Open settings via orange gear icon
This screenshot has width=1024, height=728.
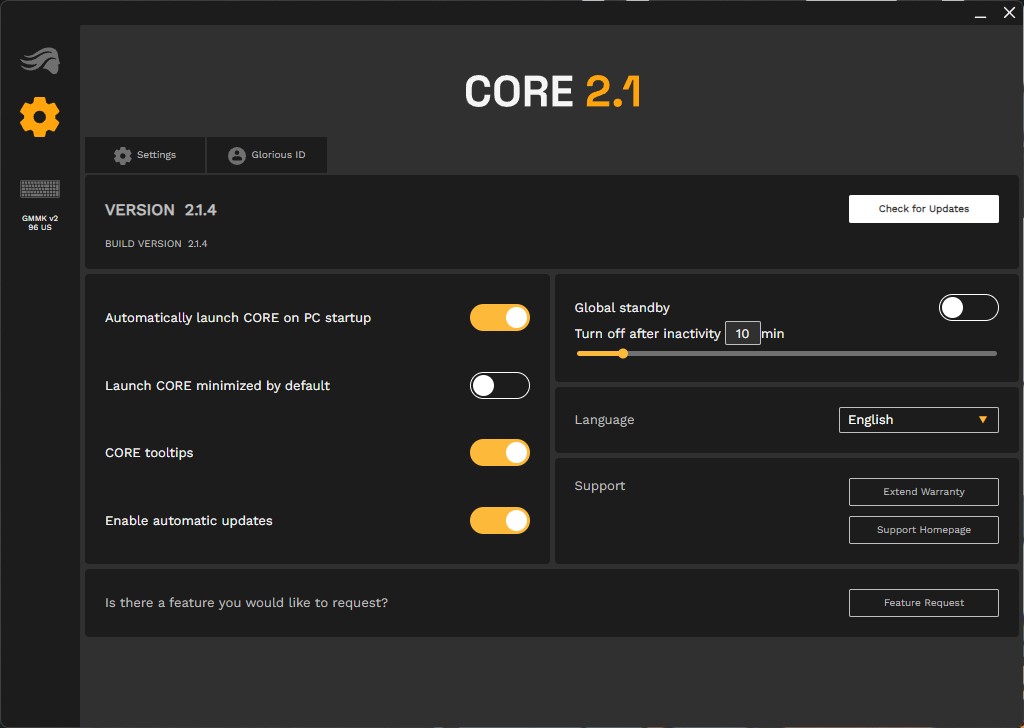pos(40,117)
